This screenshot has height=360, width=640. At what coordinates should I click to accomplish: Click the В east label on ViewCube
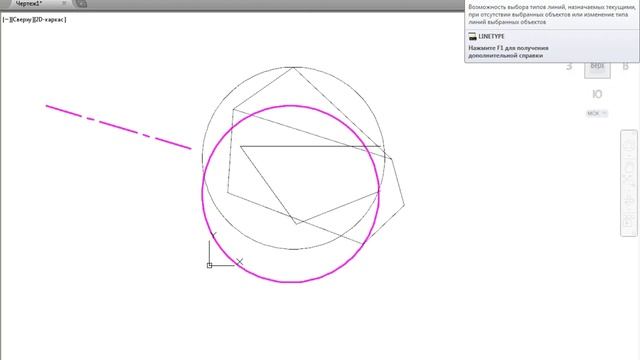[x=625, y=66]
